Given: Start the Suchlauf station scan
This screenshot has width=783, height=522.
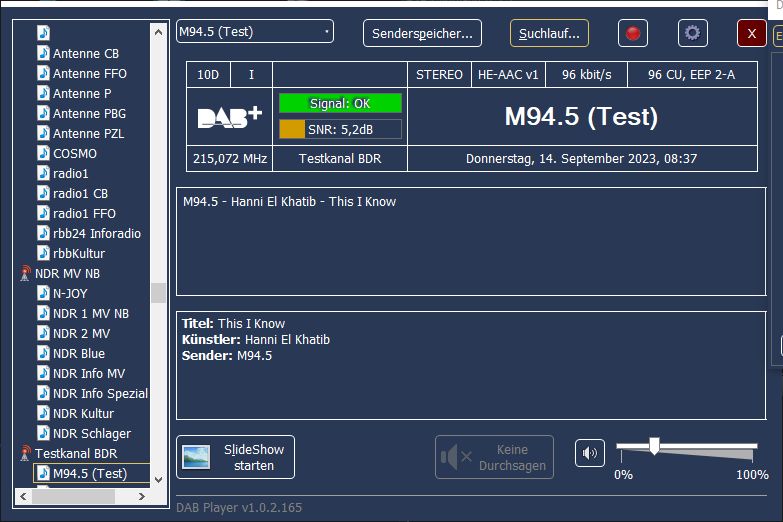Looking at the screenshot, I should [549, 33].
